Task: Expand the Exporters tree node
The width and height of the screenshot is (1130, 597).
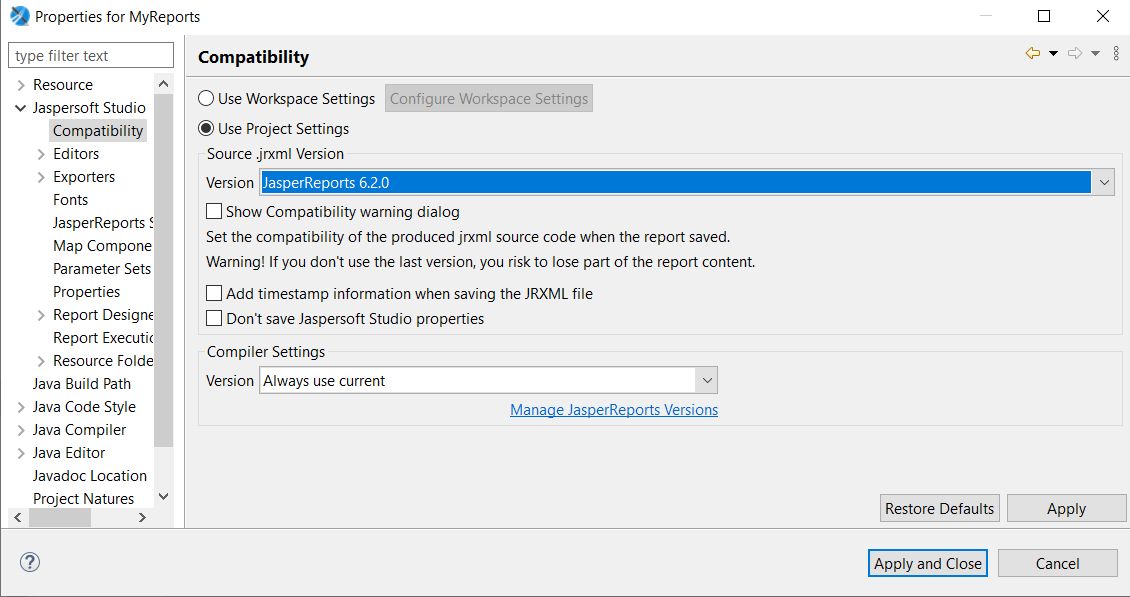Action: point(41,177)
